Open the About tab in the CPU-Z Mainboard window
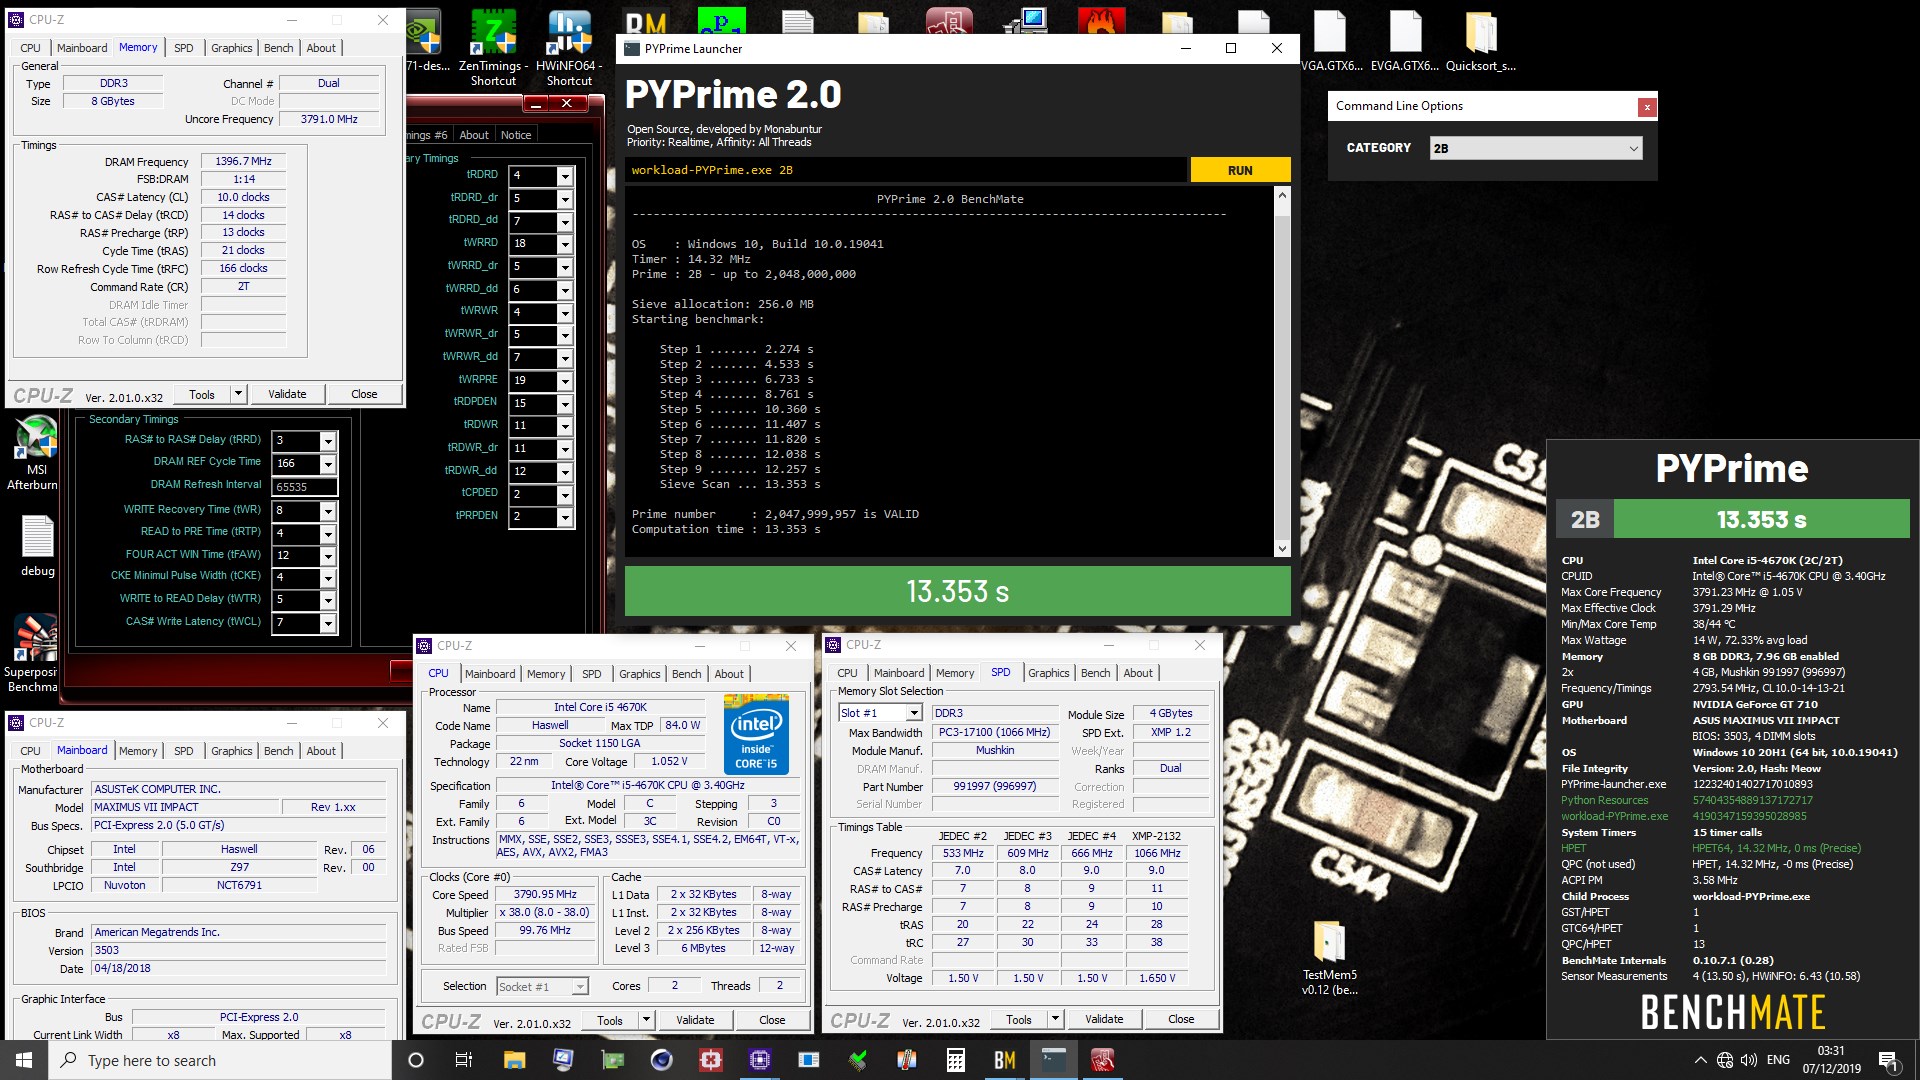Image resolution: width=1920 pixels, height=1080 pixels. point(321,751)
